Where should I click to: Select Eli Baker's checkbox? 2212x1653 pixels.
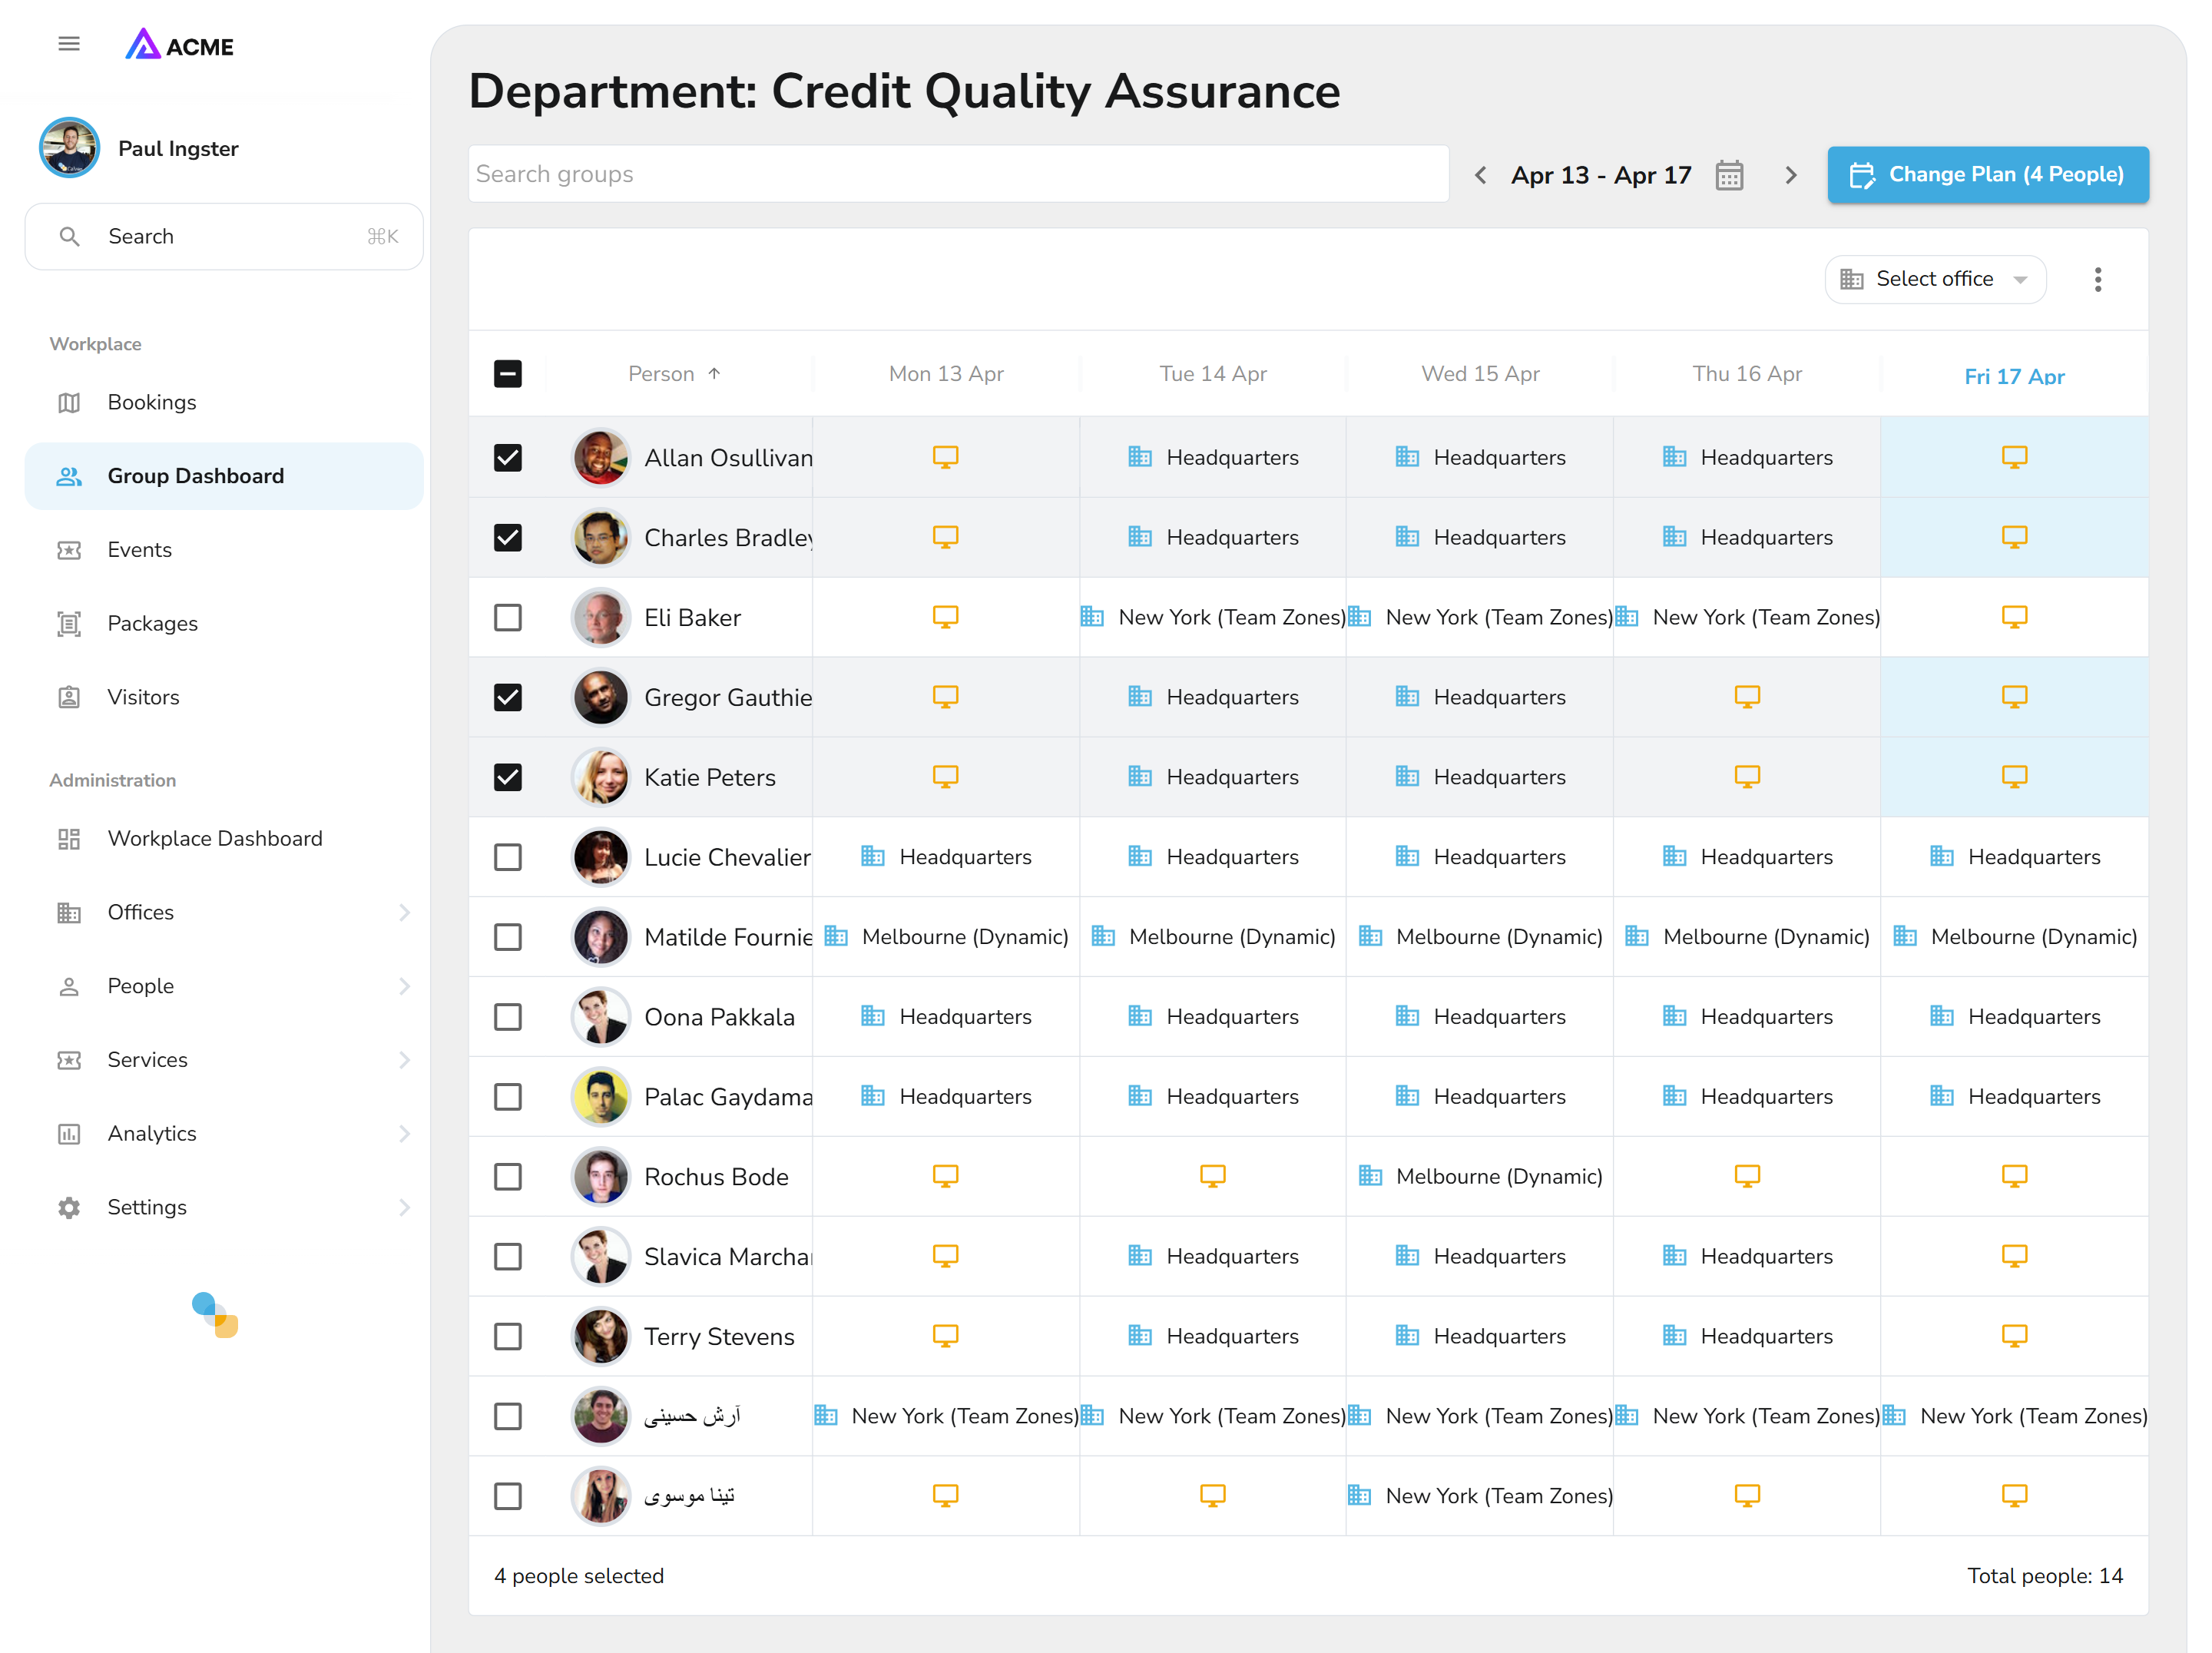pyautogui.click(x=508, y=617)
